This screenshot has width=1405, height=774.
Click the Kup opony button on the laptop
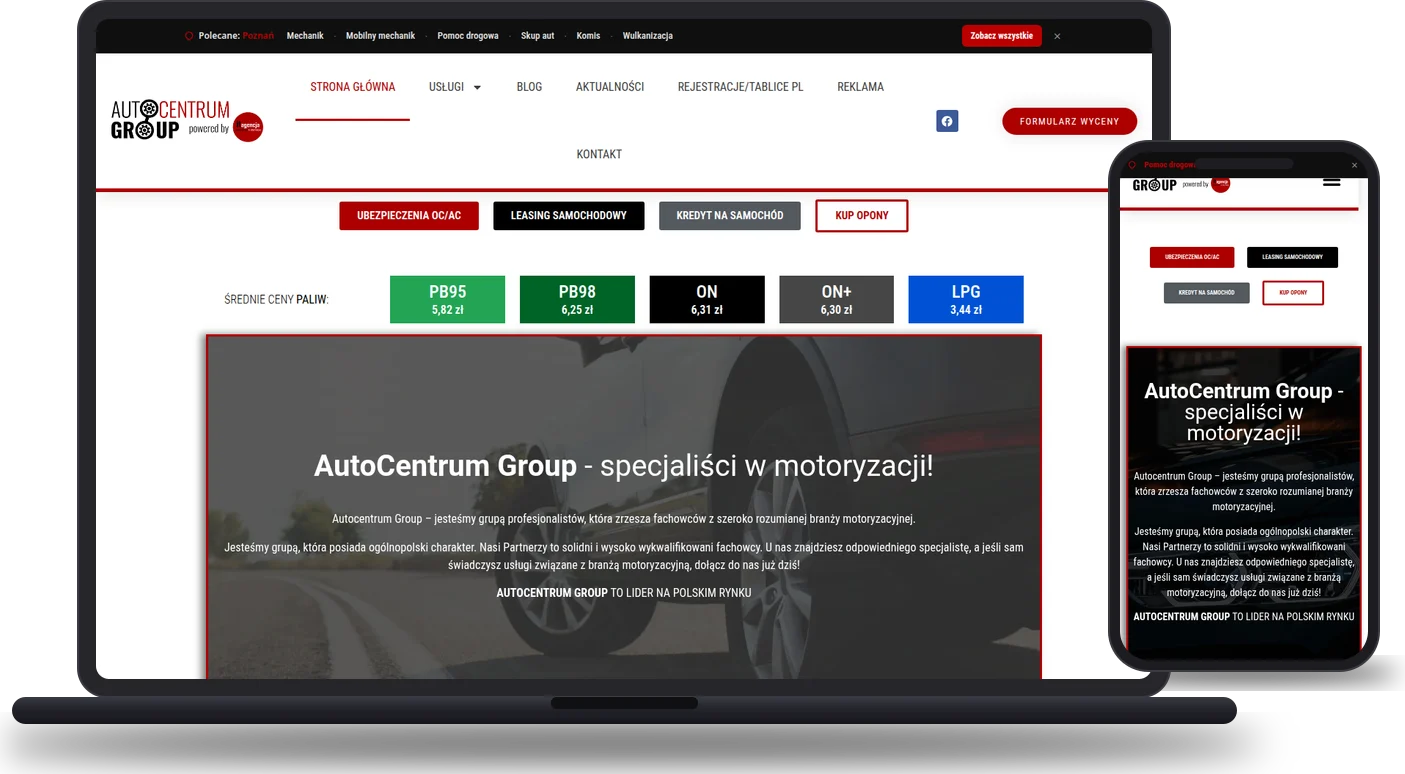(862, 216)
